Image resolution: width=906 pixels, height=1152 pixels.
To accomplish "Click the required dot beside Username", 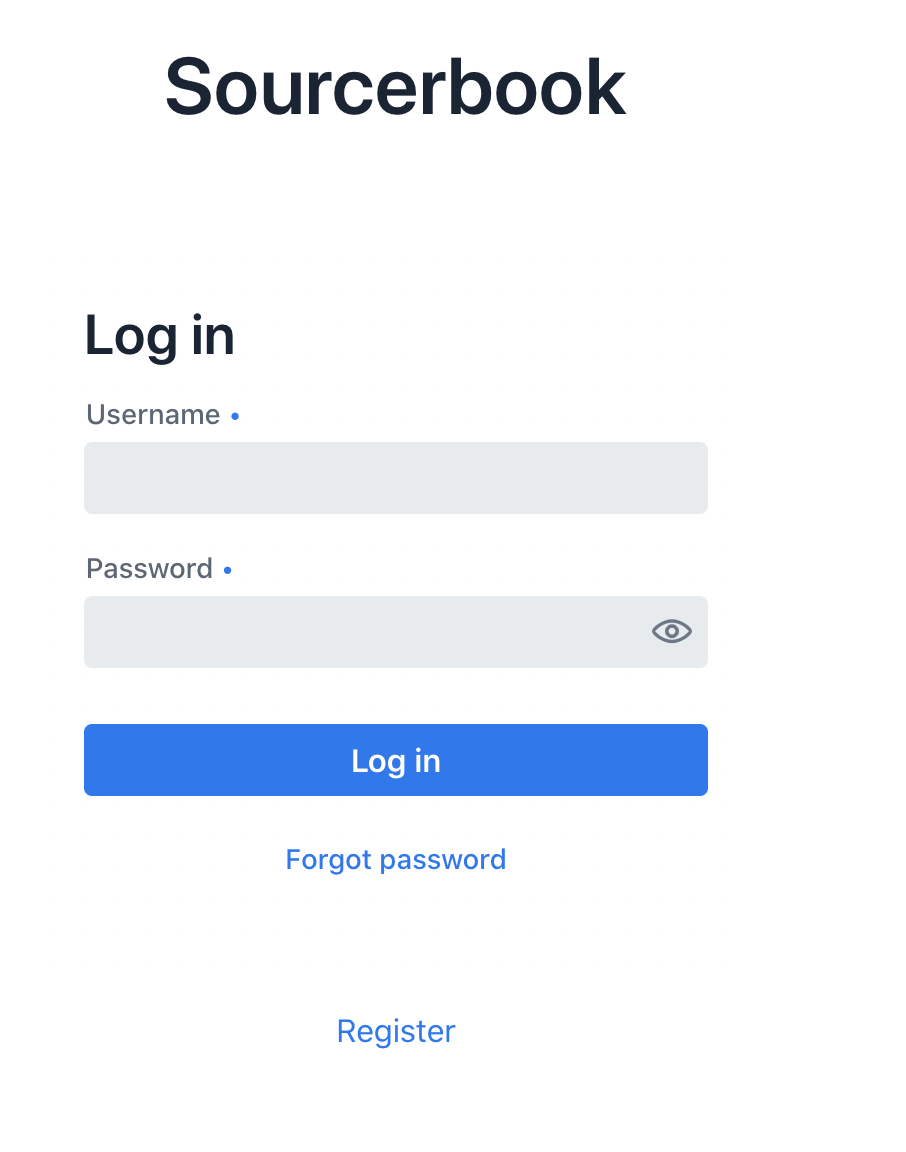I will (x=235, y=416).
